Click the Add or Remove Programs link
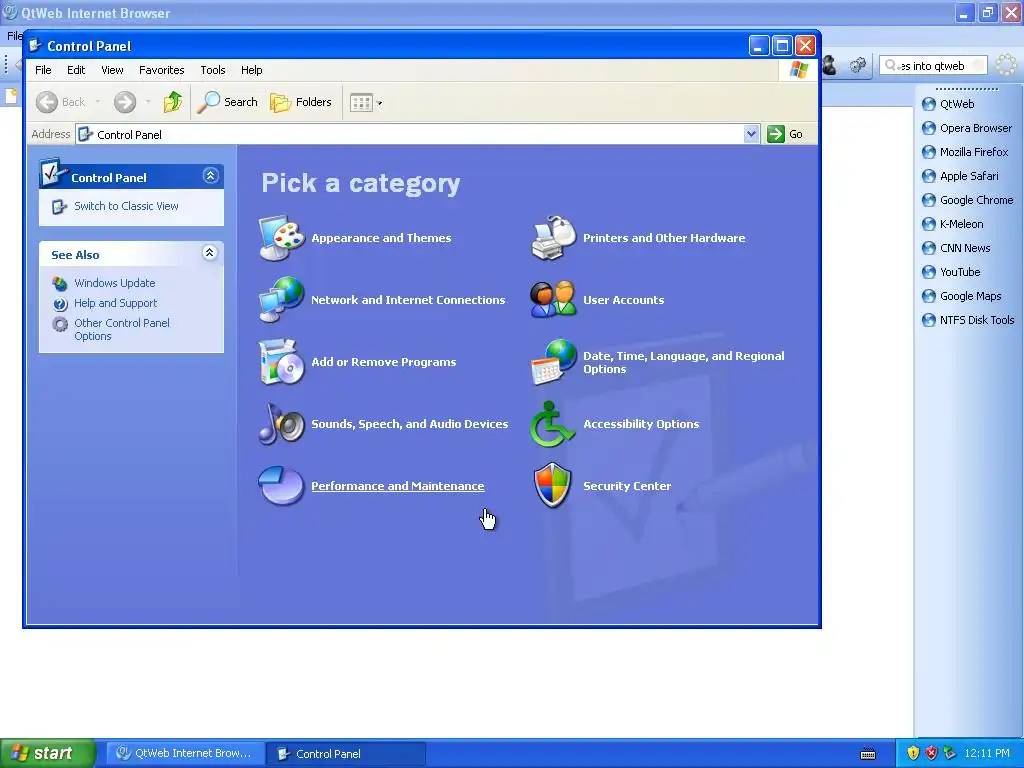The height and width of the screenshot is (768, 1024). pos(383,362)
